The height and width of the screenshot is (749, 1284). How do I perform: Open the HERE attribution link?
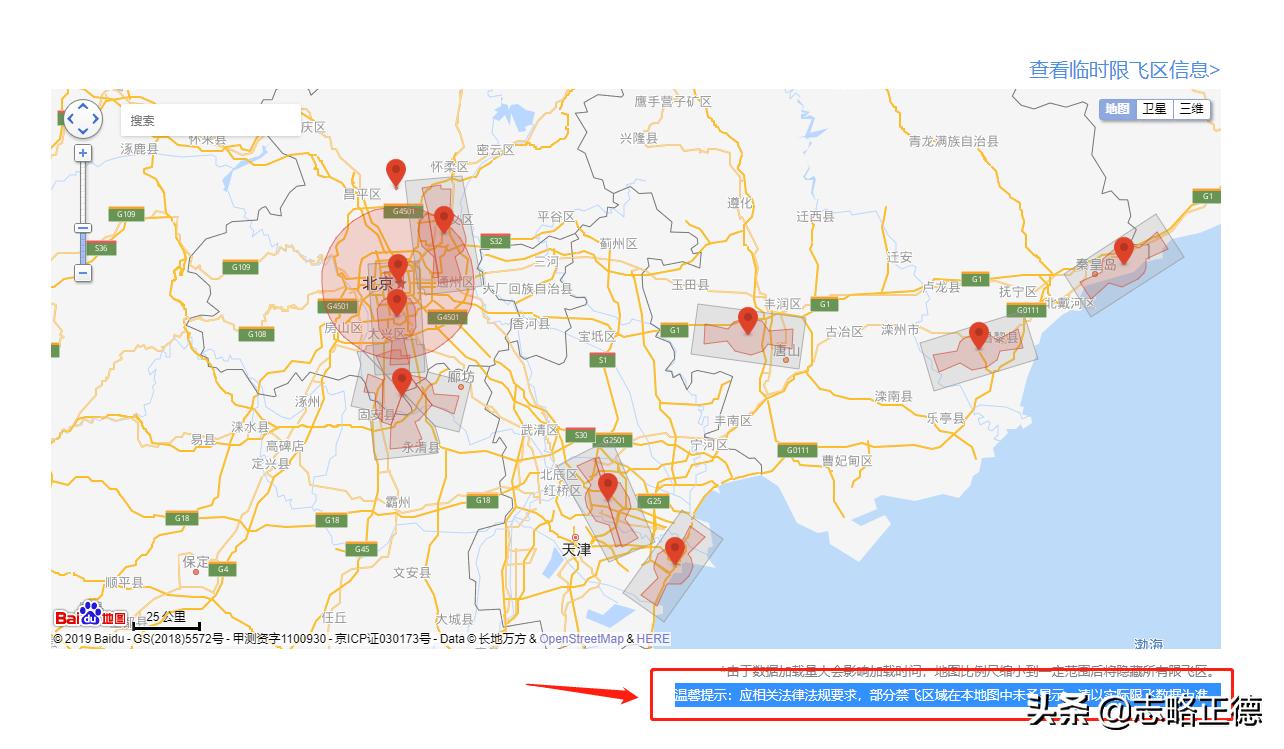click(x=653, y=639)
